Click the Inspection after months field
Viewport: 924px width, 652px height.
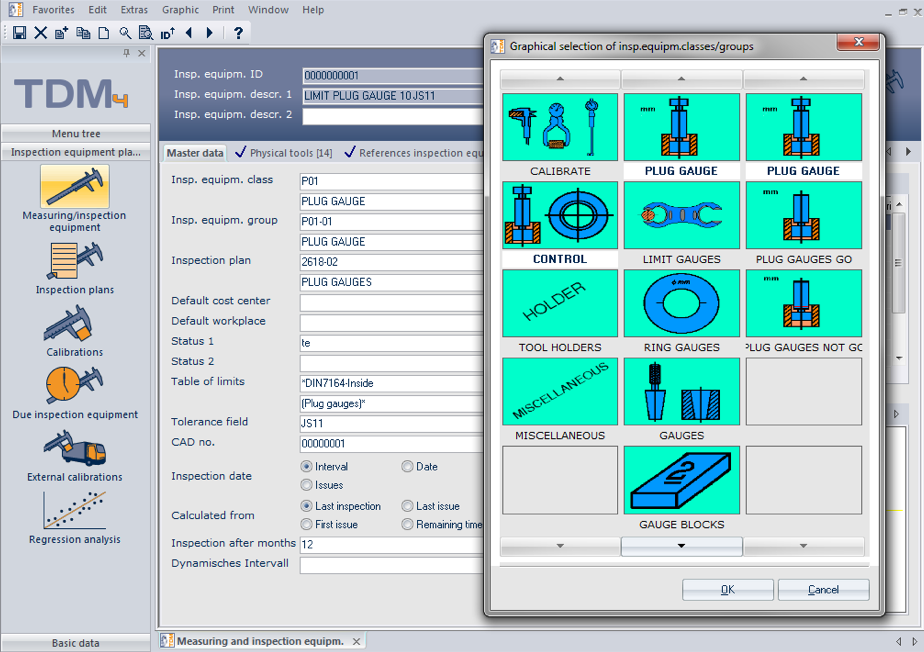coord(391,544)
